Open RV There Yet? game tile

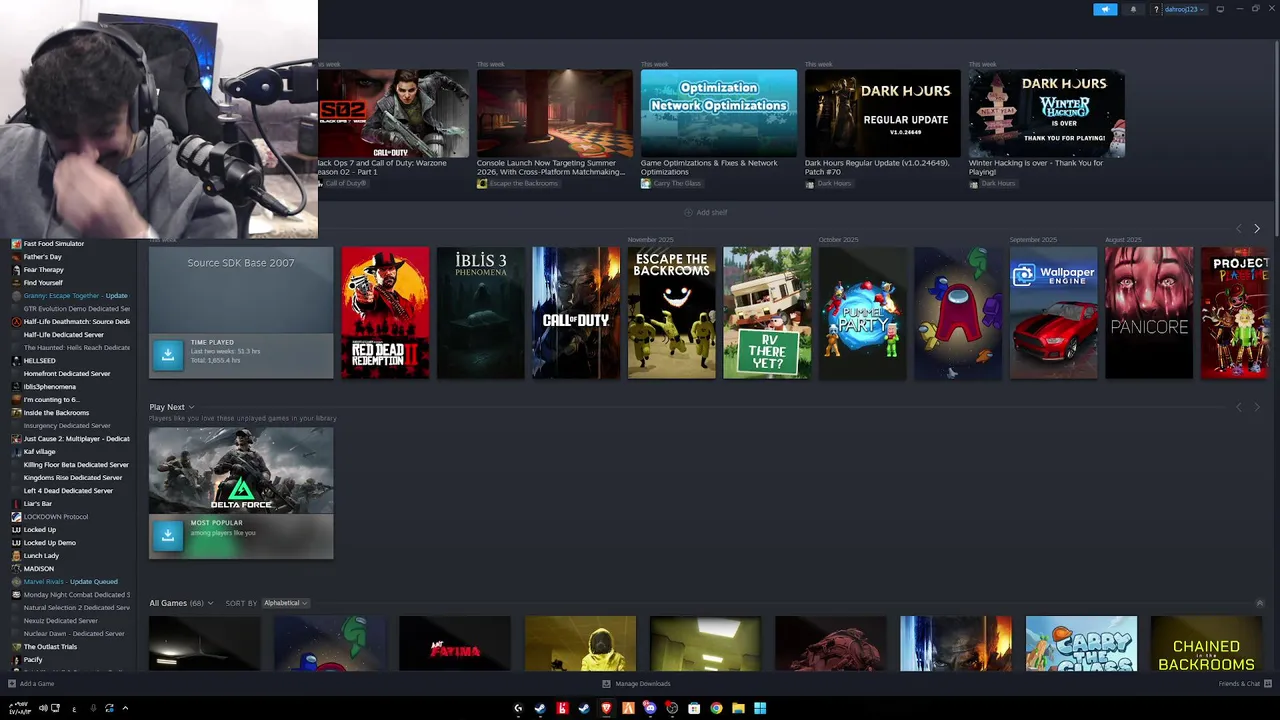coord(767,313)
